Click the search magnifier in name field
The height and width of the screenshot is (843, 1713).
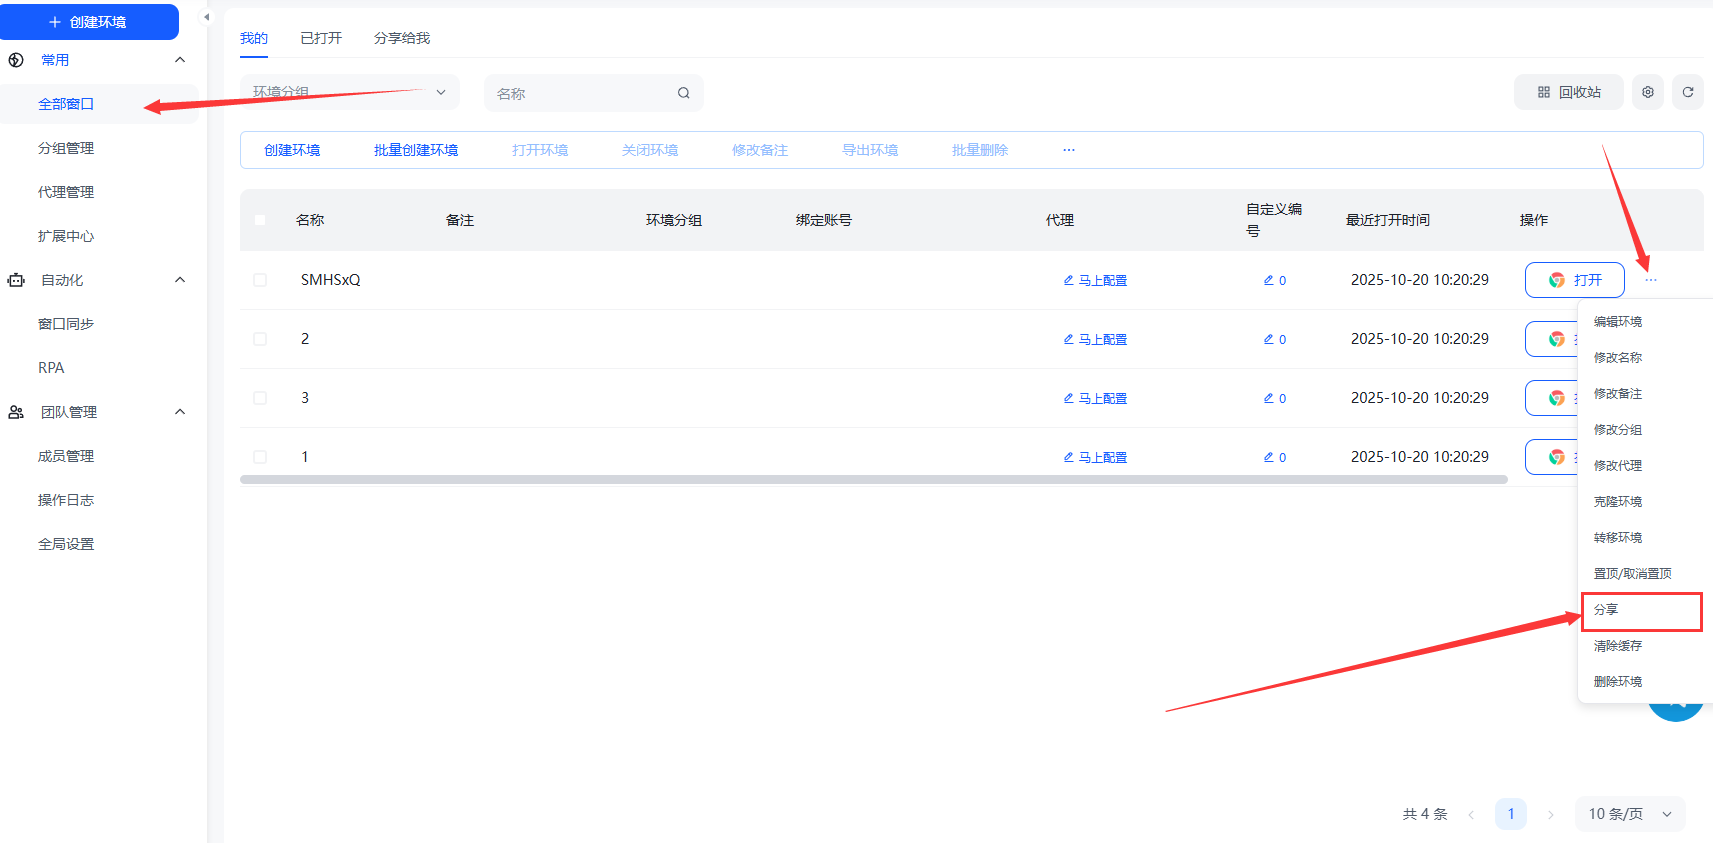point(683,93)
